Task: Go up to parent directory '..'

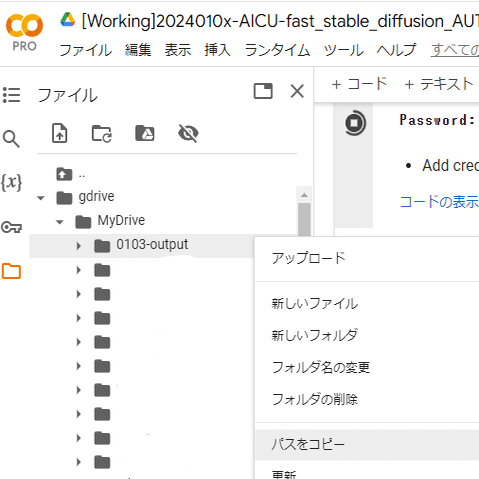Action: (x=71, y=174)
